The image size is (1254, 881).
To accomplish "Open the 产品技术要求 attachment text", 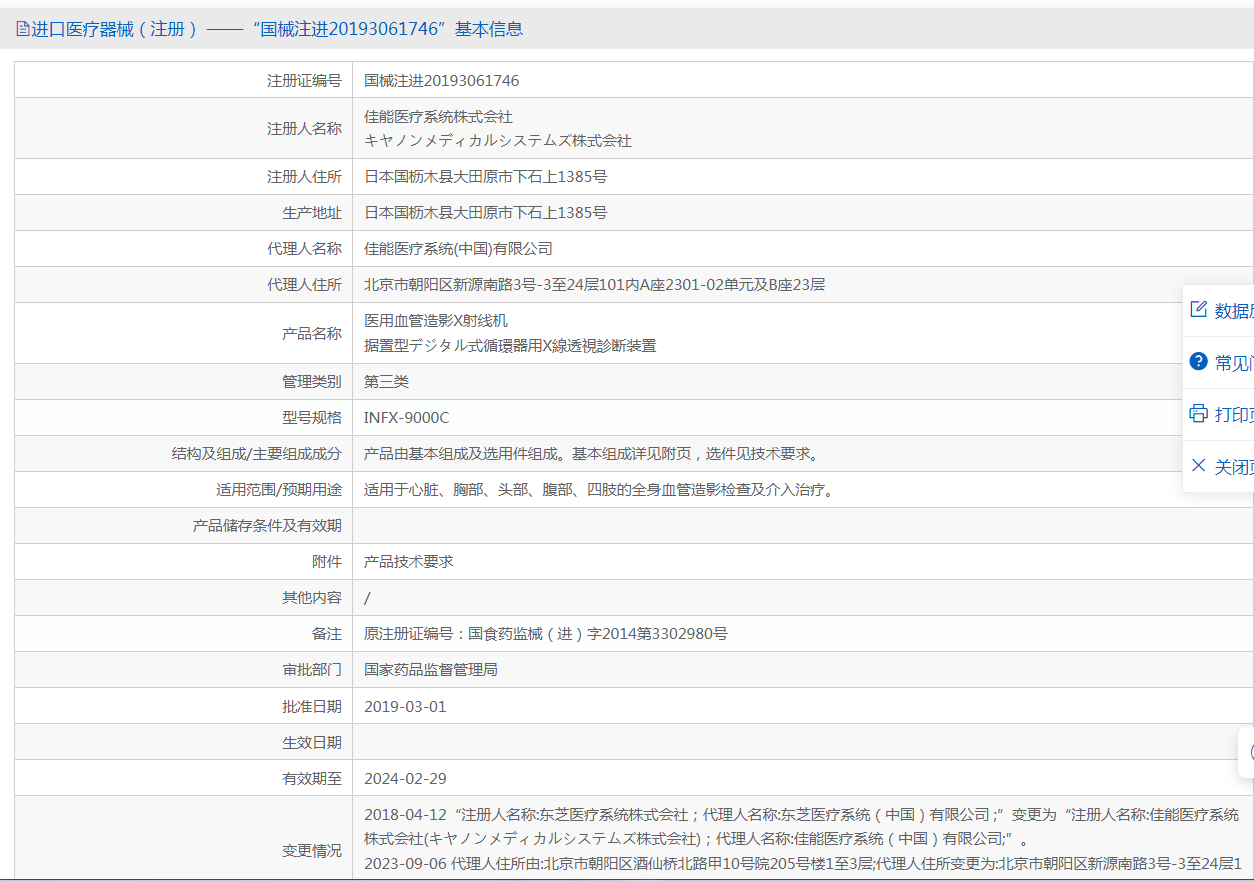I will click(408, 561).
